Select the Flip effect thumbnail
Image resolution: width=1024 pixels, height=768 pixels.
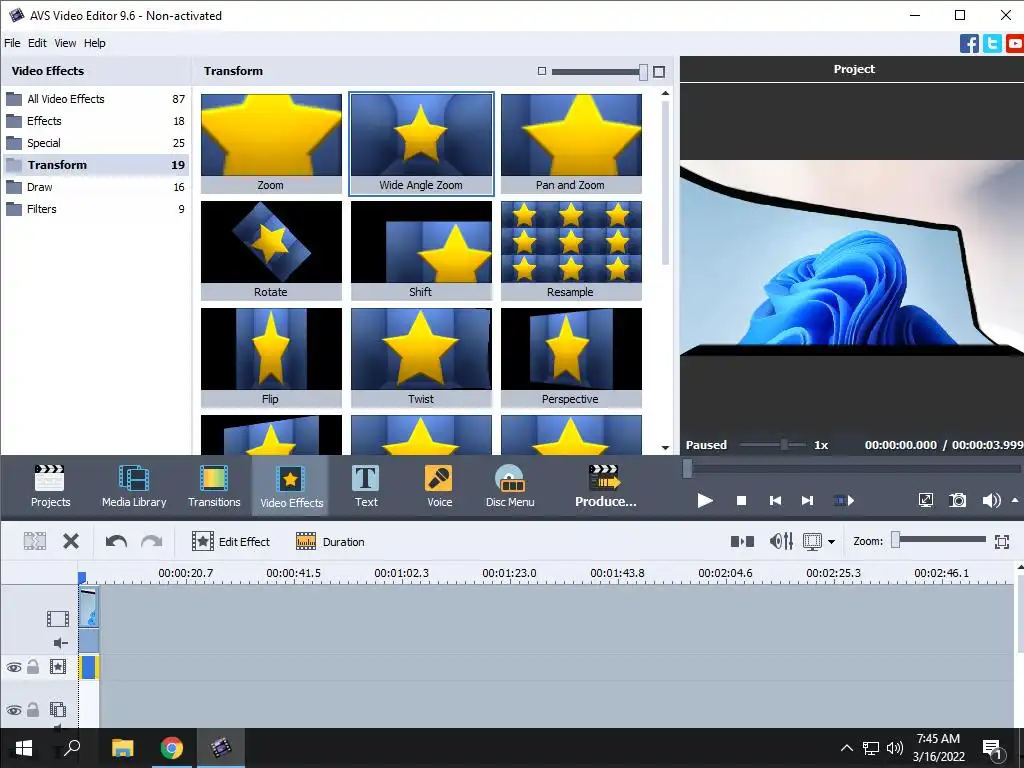271,357
